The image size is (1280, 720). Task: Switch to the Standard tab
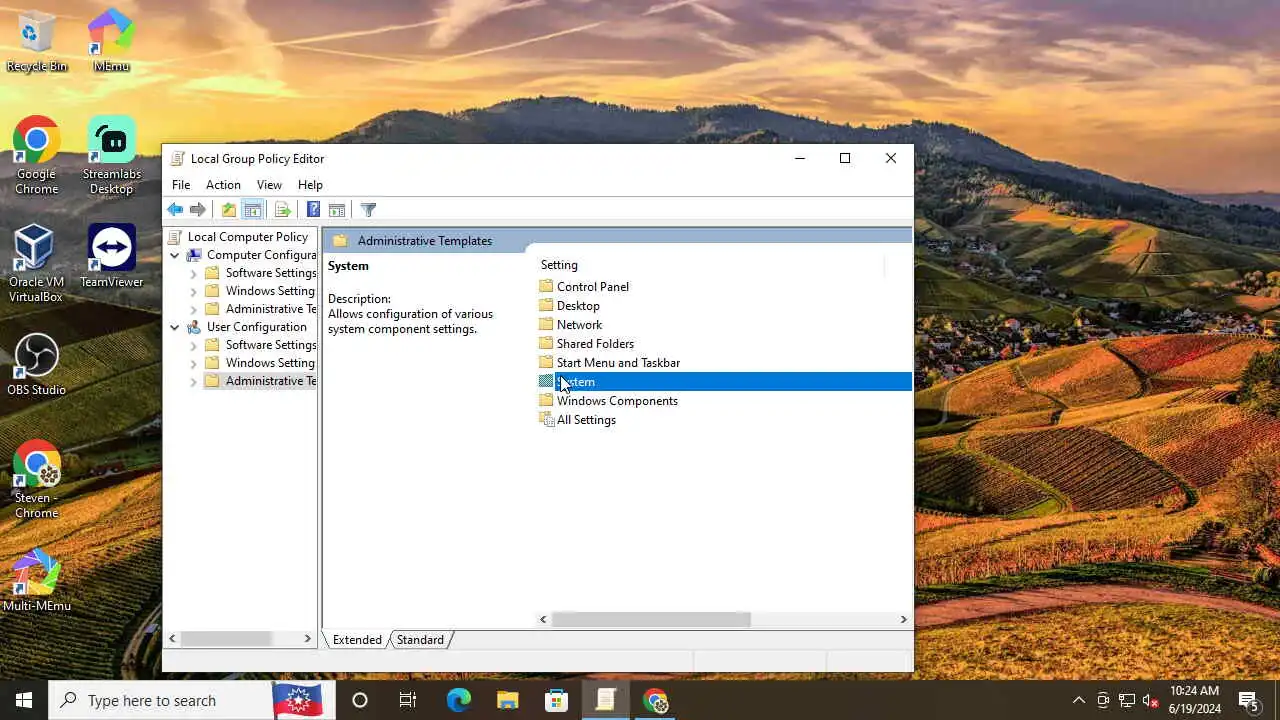[x=420, y=640]
